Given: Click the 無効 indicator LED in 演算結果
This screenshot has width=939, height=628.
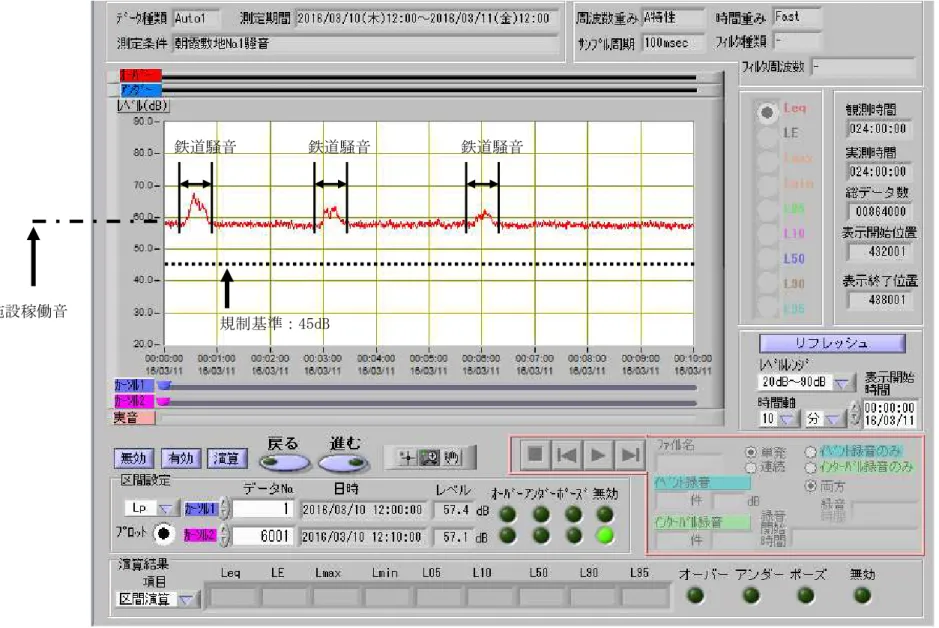Looking at the screenshot, I should tap(862, 596).
